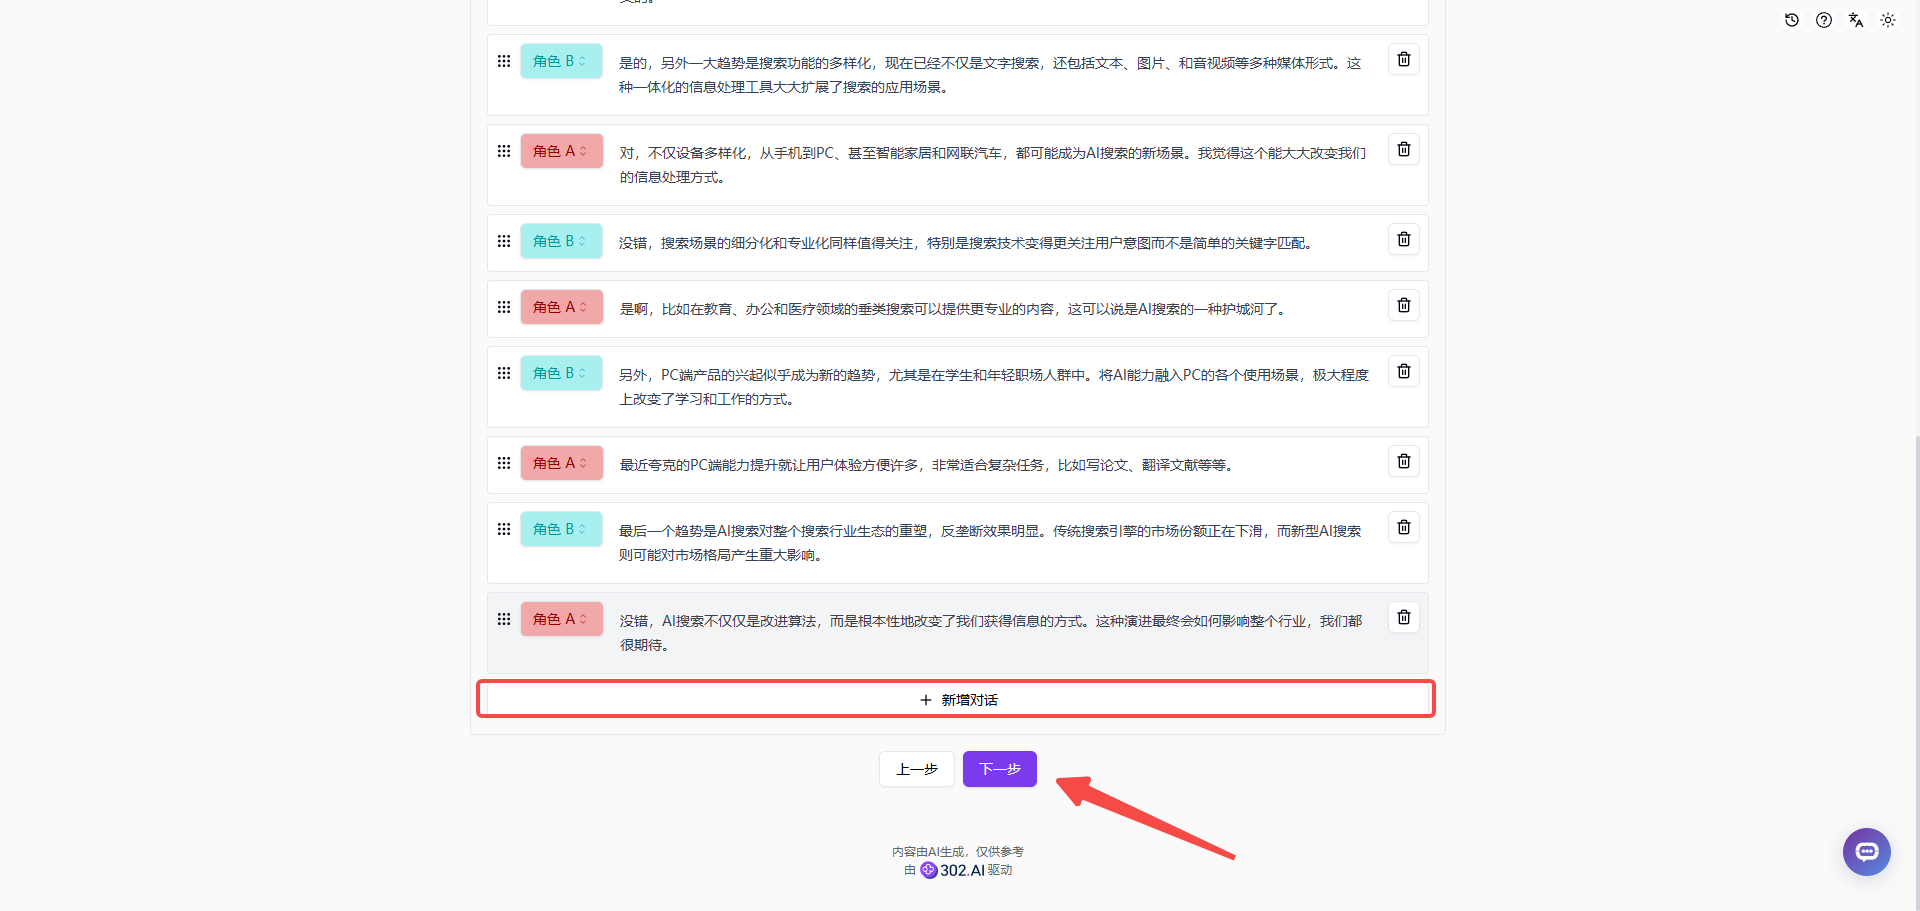The height and width of the screenshot is (911, 1920).
Task: Grab drag handle of row 对，不仅设备多样化
Action: tap(504, 151)
